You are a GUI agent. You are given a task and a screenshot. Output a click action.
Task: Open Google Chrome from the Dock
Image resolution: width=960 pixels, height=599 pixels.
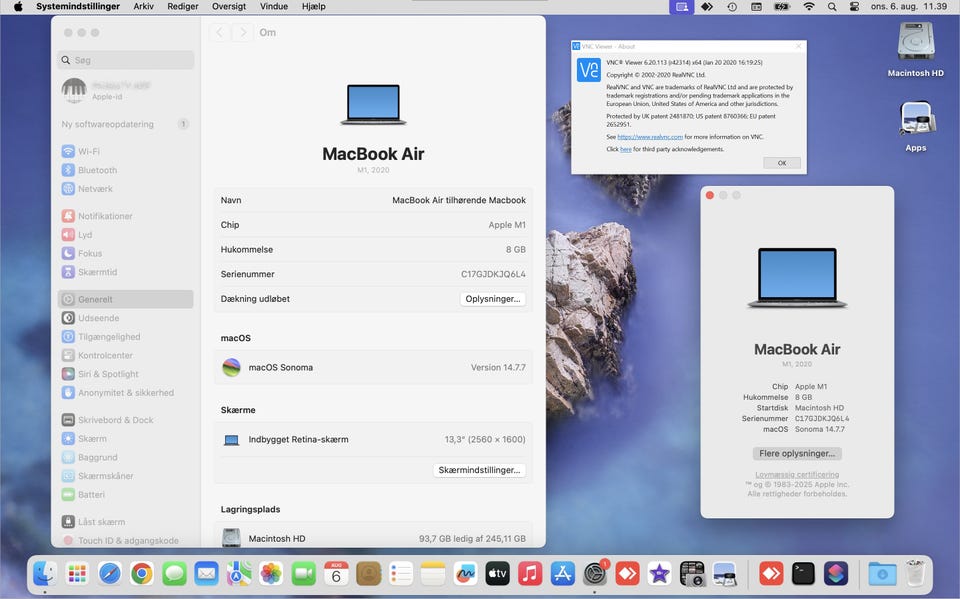(x=142, y=573)
